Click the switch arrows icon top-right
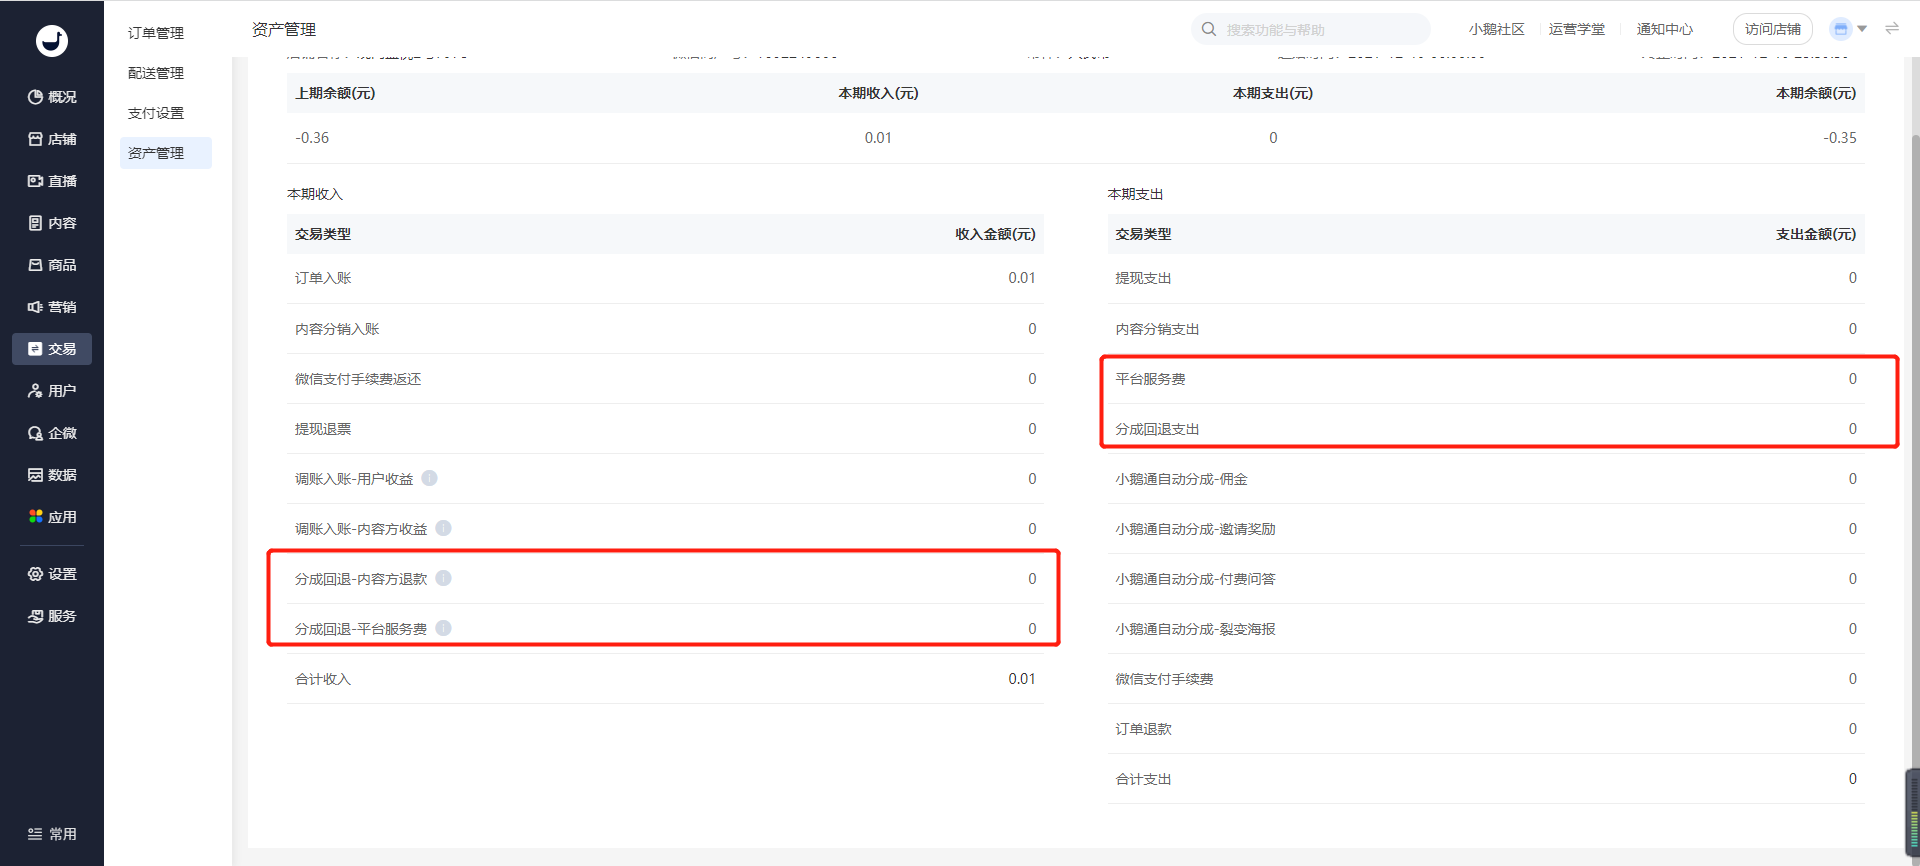This screenshot has height=866, width=1920. point(1892,29)
